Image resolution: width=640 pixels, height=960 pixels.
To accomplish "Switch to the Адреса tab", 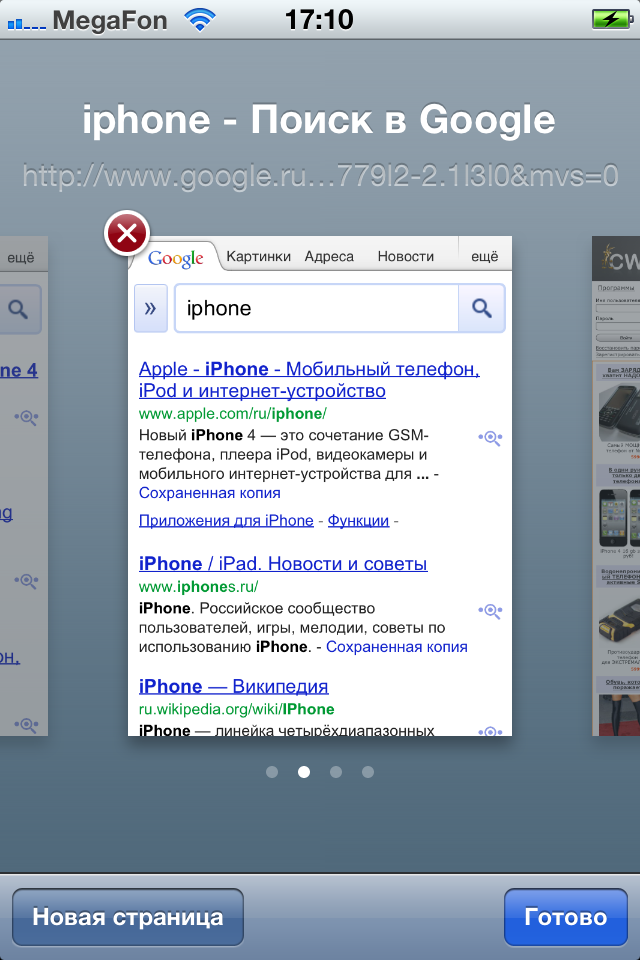I will click(x=329, y=256).
